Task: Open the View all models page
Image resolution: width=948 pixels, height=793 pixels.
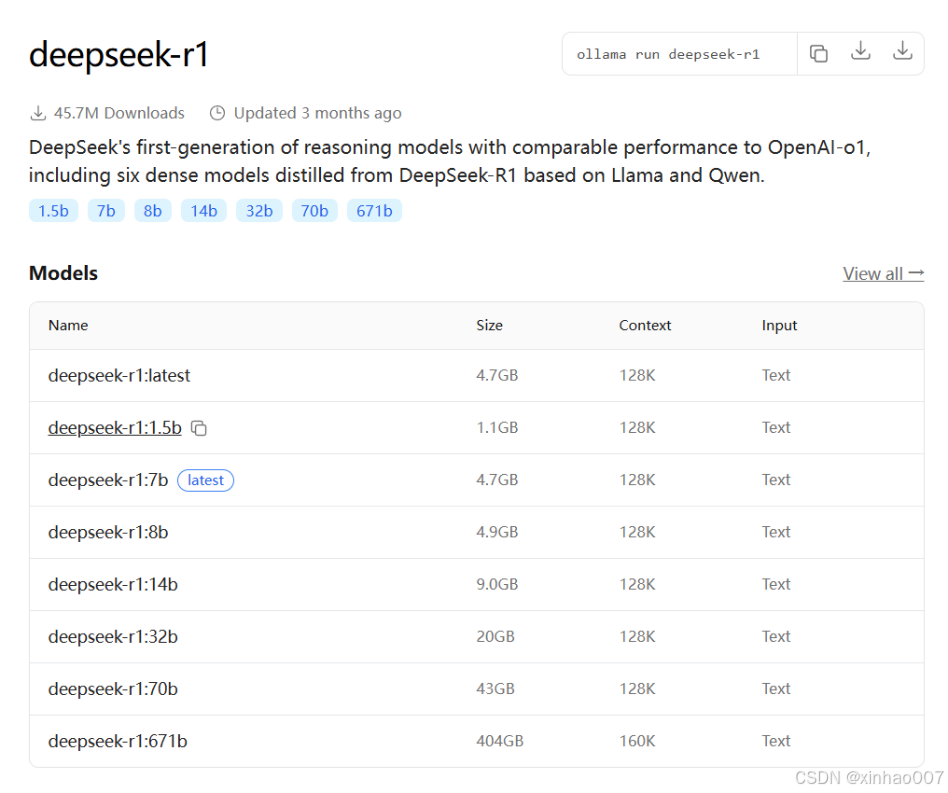Action: click(x=883, y=273)
